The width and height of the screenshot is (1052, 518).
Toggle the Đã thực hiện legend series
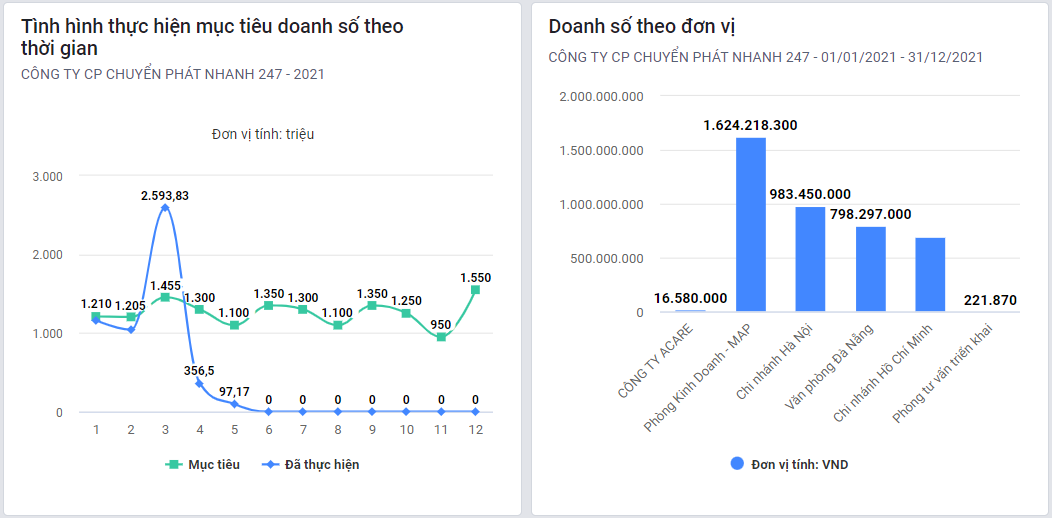click(310, 464)
